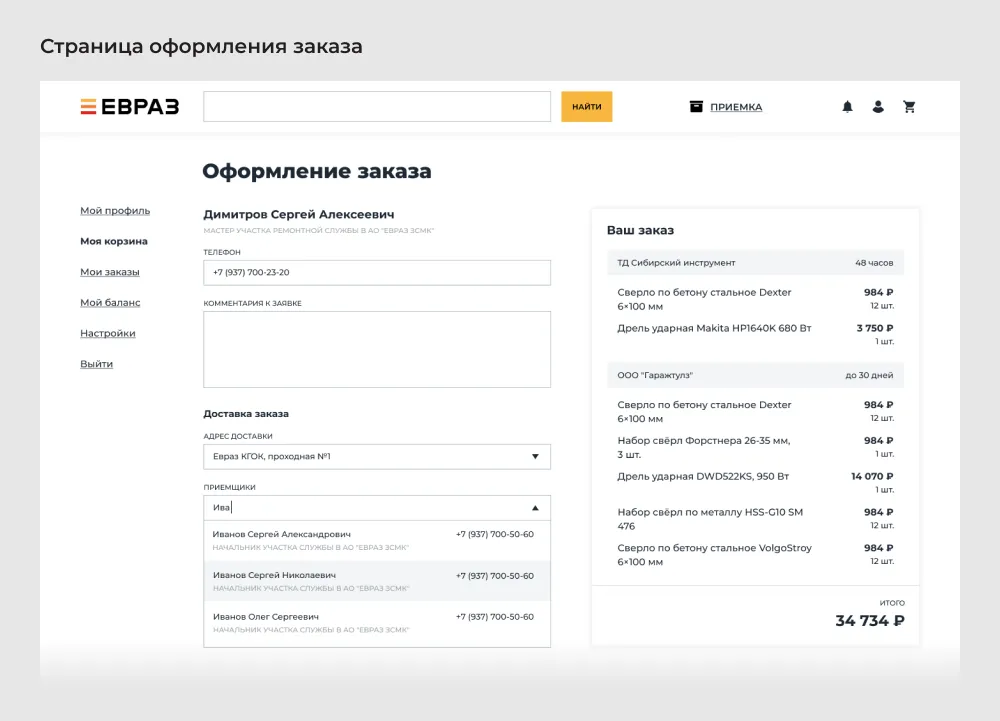
Task: Click the box icon next to ПРИЕМКА
Action: (696, 105)
